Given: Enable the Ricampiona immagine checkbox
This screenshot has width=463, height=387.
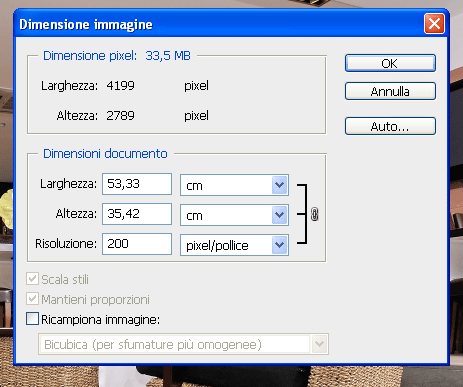Looking at the screenshot, I should 32,319.
